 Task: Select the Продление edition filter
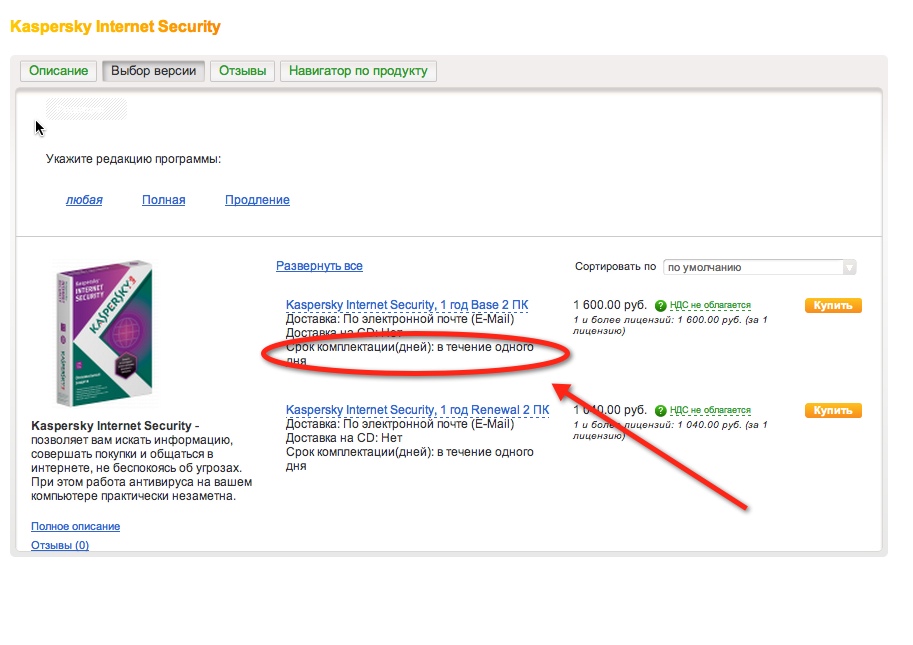tap(257, 200)
